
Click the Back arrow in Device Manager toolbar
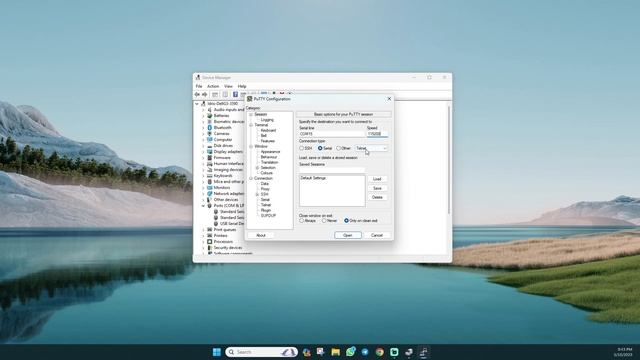point(197,95)
